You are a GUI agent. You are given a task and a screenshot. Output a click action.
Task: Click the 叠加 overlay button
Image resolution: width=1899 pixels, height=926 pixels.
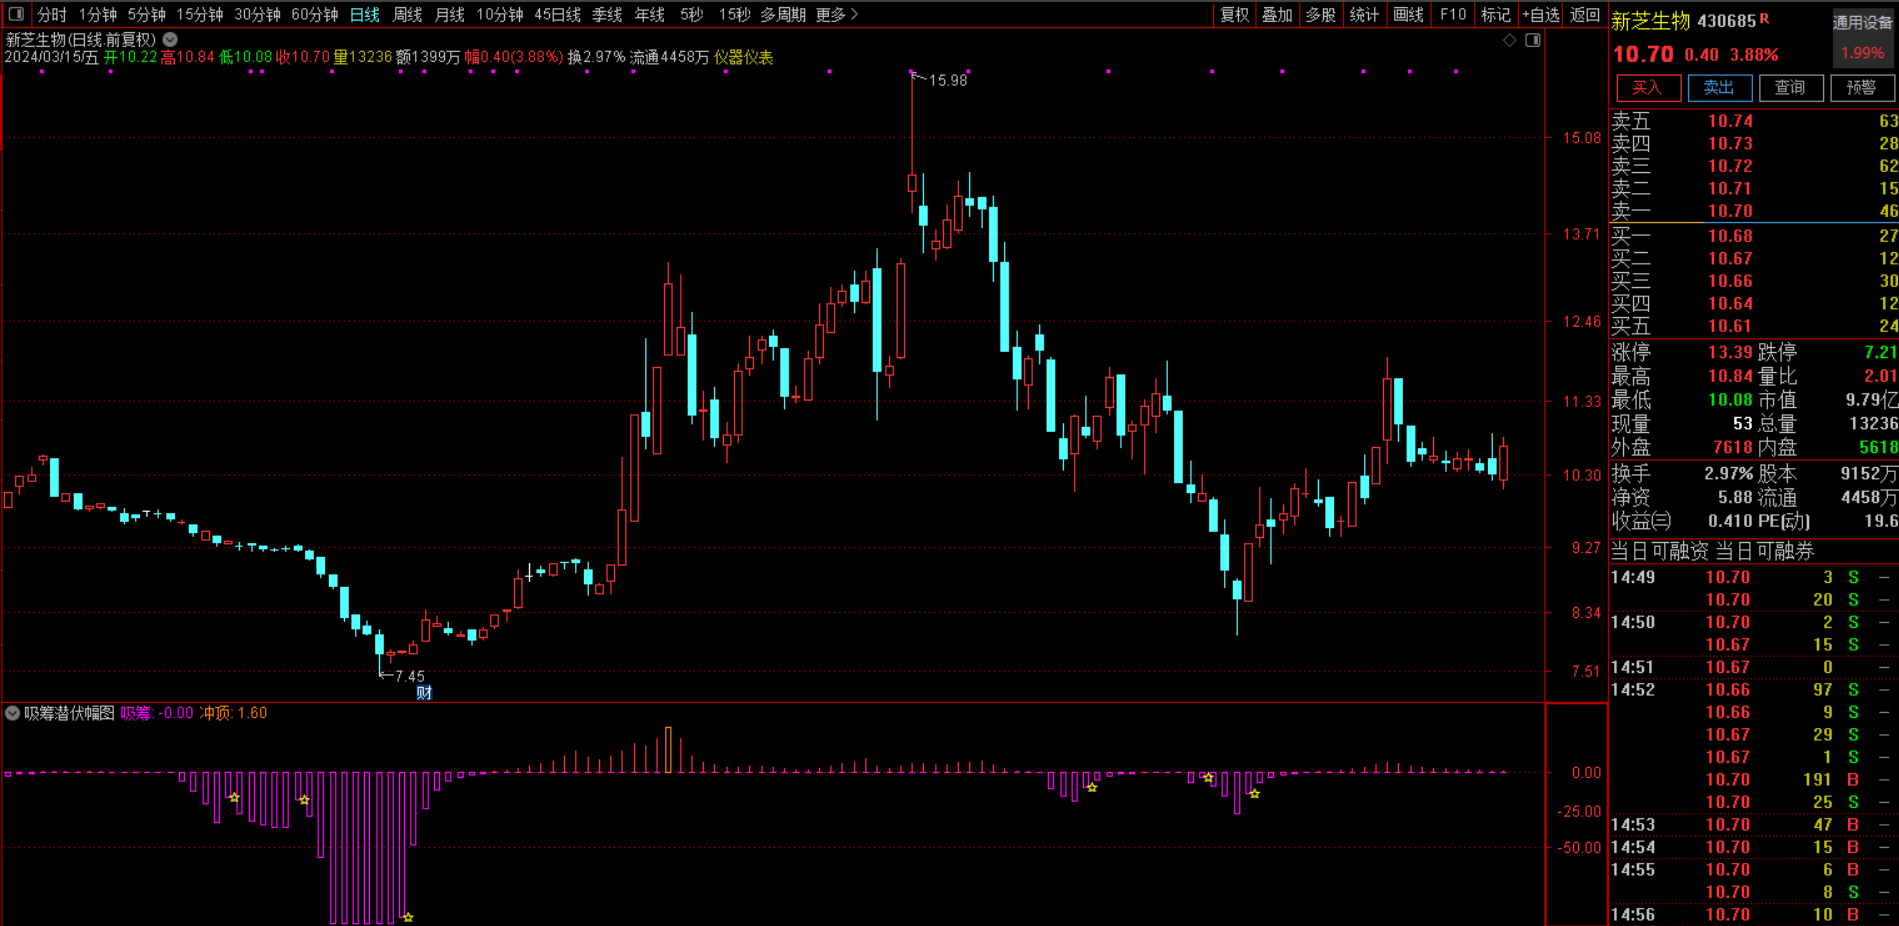tap(1278, 14)
